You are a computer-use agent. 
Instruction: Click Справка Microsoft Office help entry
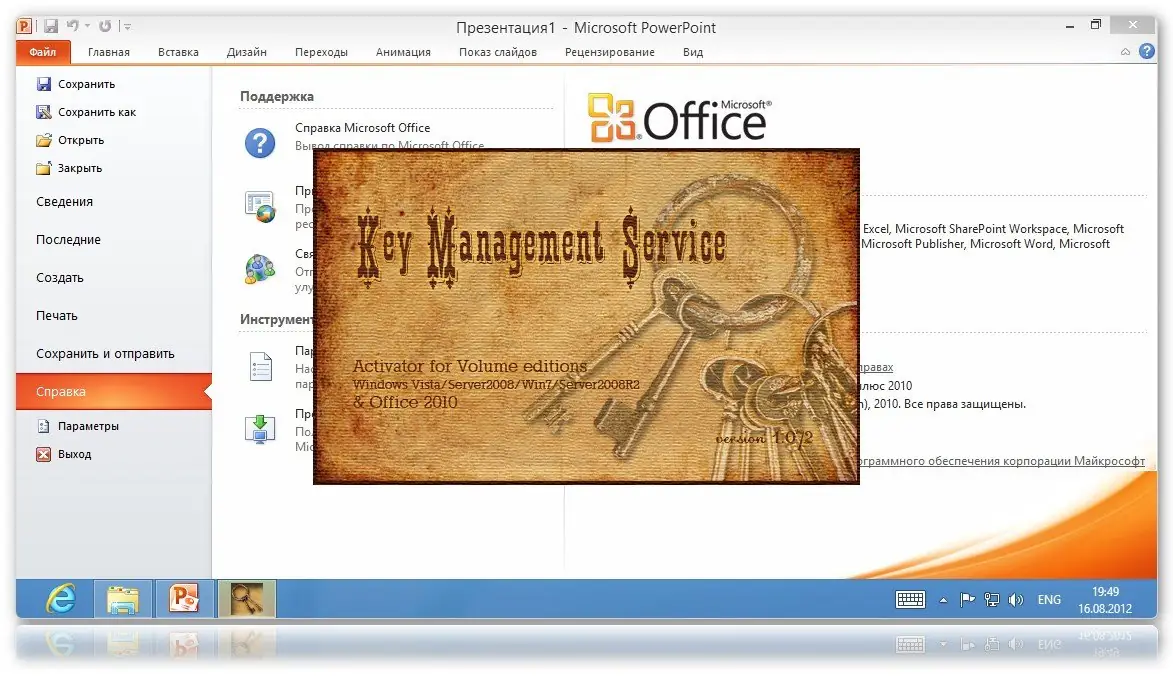coord(362,128)
